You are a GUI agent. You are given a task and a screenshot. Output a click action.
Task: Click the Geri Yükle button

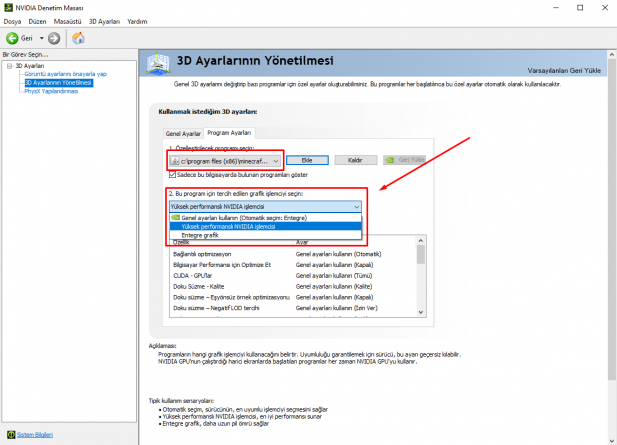coord(404,160)
